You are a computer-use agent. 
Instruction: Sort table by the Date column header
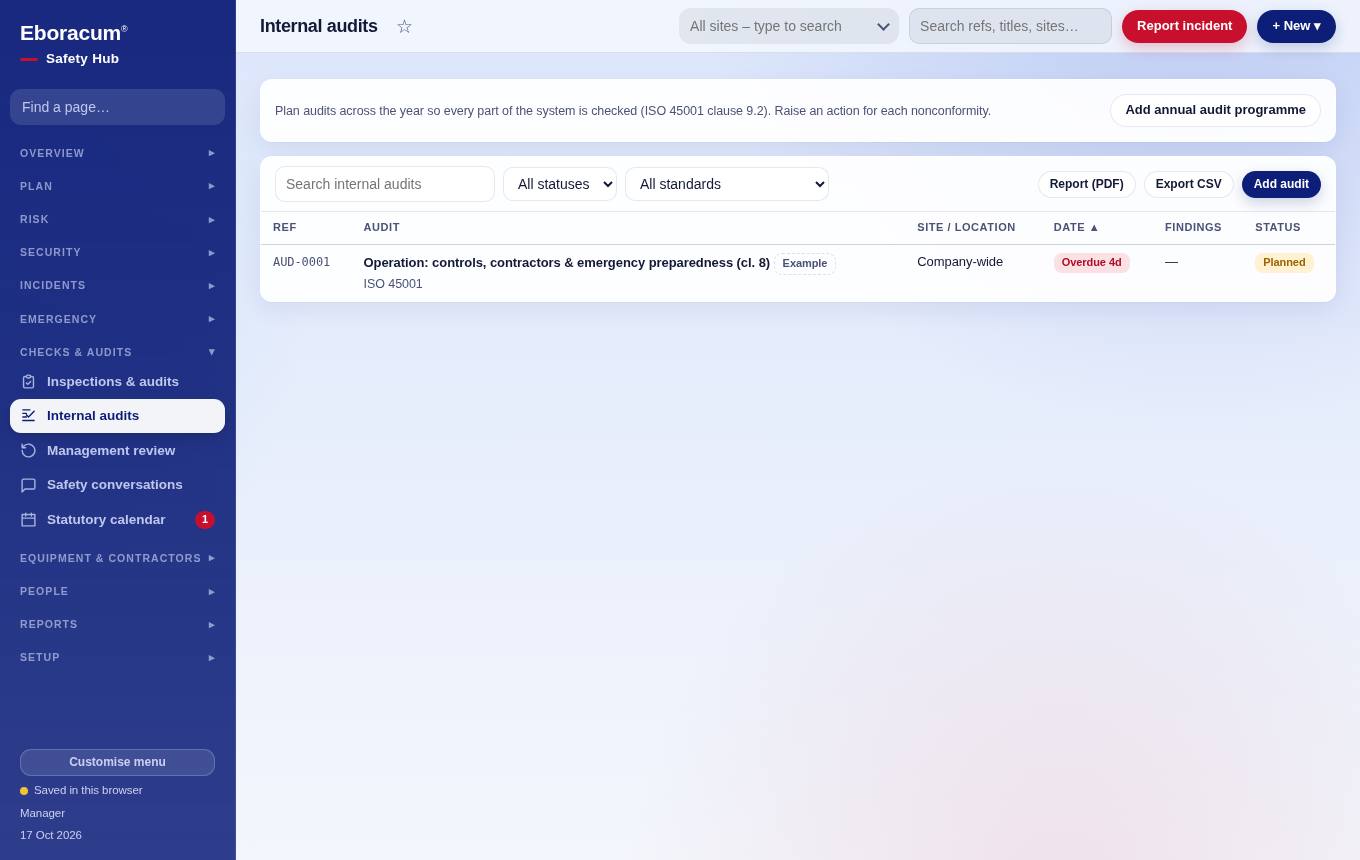point(1076,227)
